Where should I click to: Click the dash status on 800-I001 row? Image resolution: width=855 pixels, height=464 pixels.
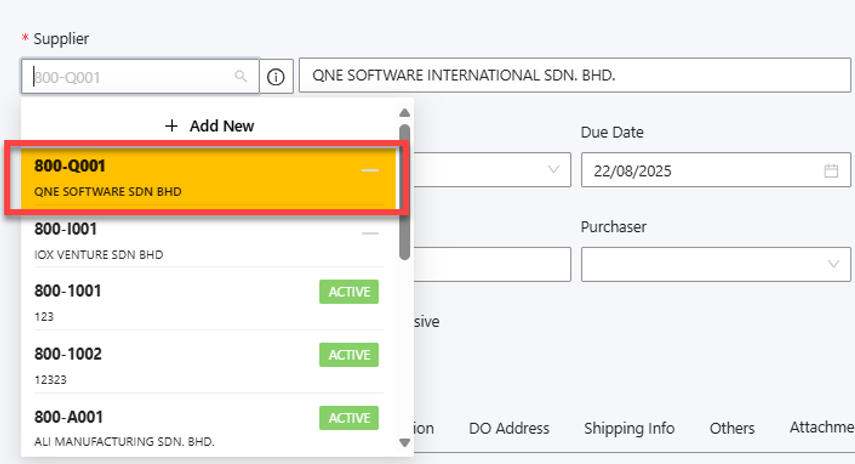coord(370,233)
